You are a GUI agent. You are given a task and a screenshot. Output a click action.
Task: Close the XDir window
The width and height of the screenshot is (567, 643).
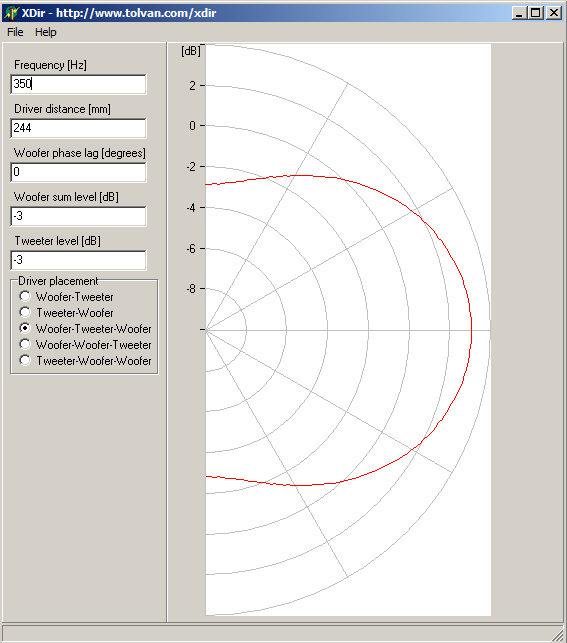(554, 13)
